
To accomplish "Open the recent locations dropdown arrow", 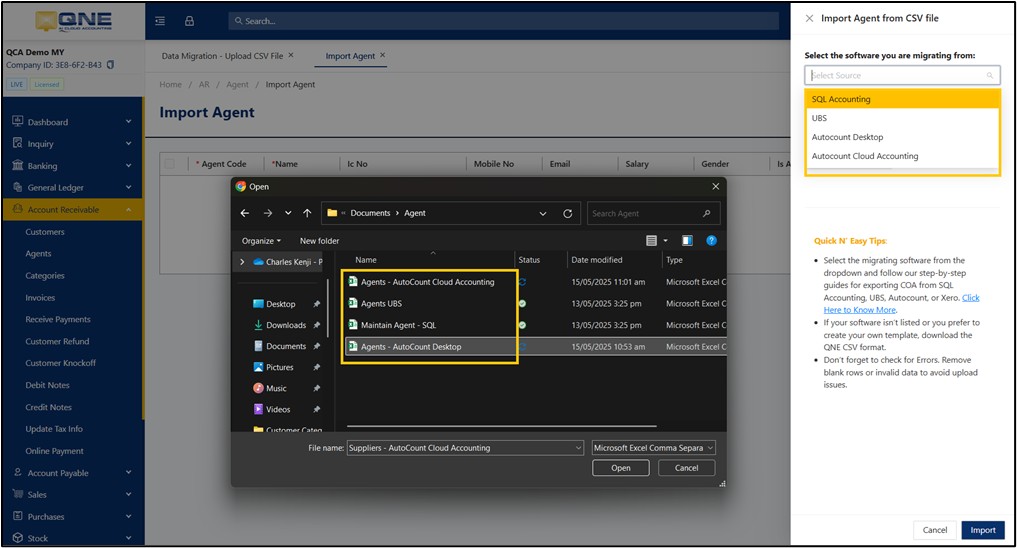I will [288, 213].
